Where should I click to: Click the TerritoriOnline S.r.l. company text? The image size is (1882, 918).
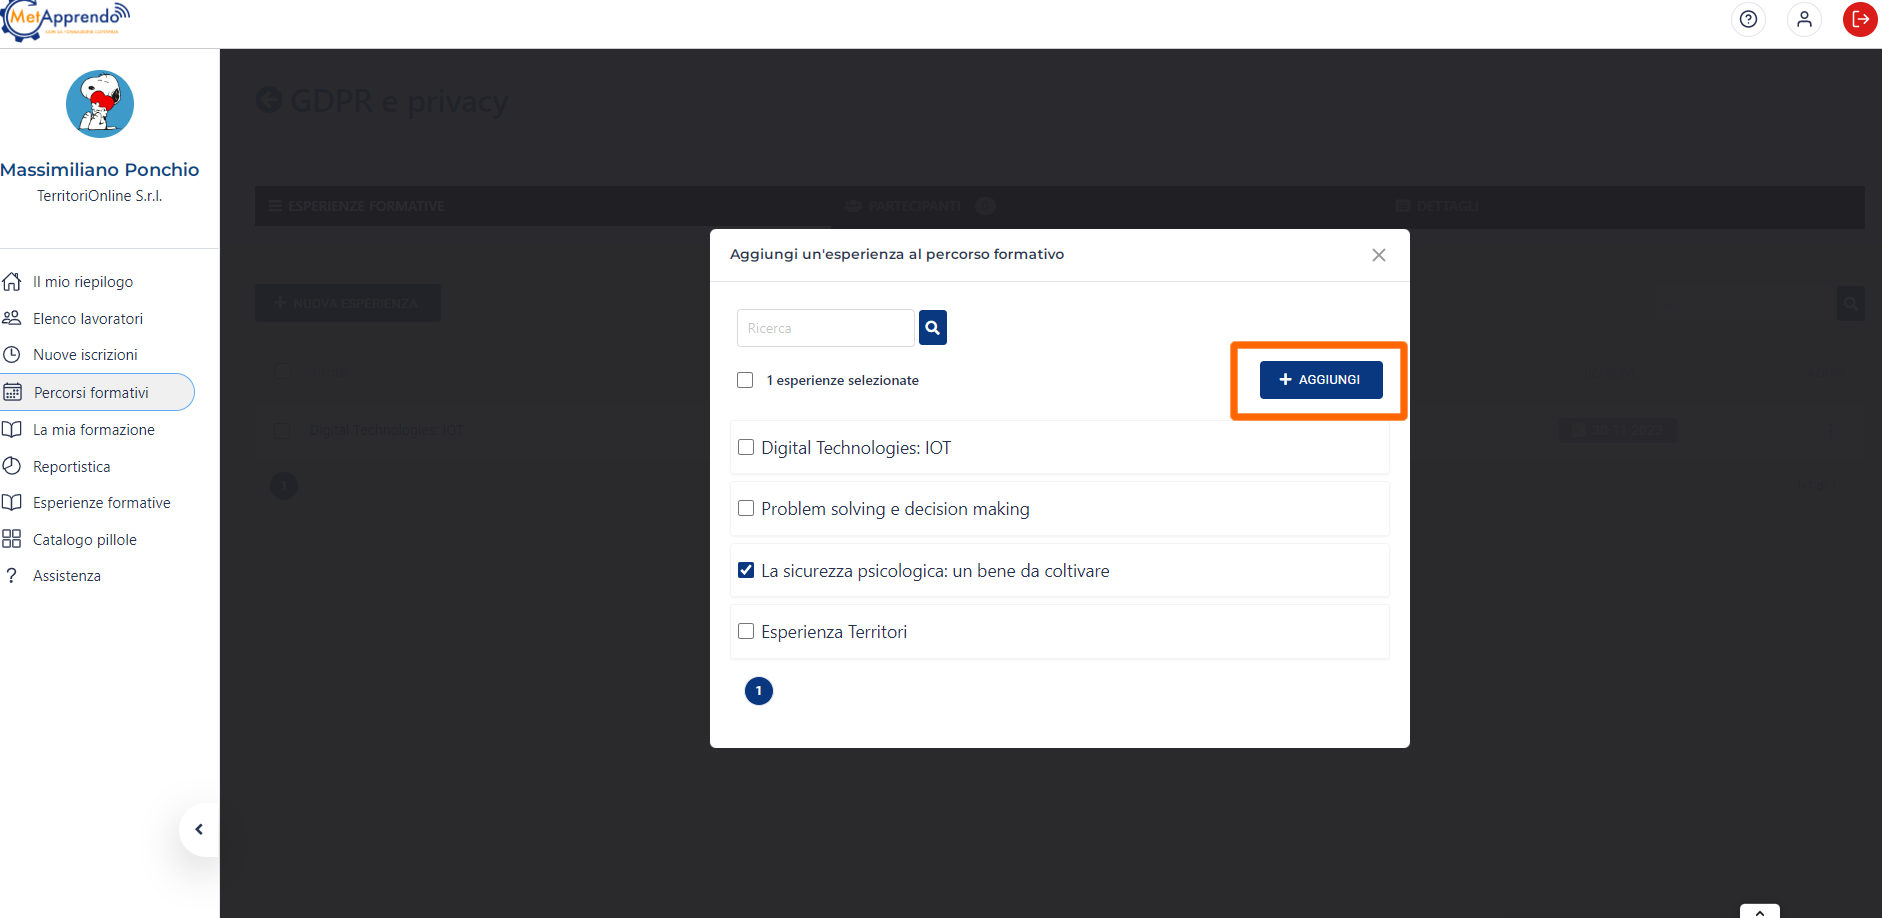100,196
